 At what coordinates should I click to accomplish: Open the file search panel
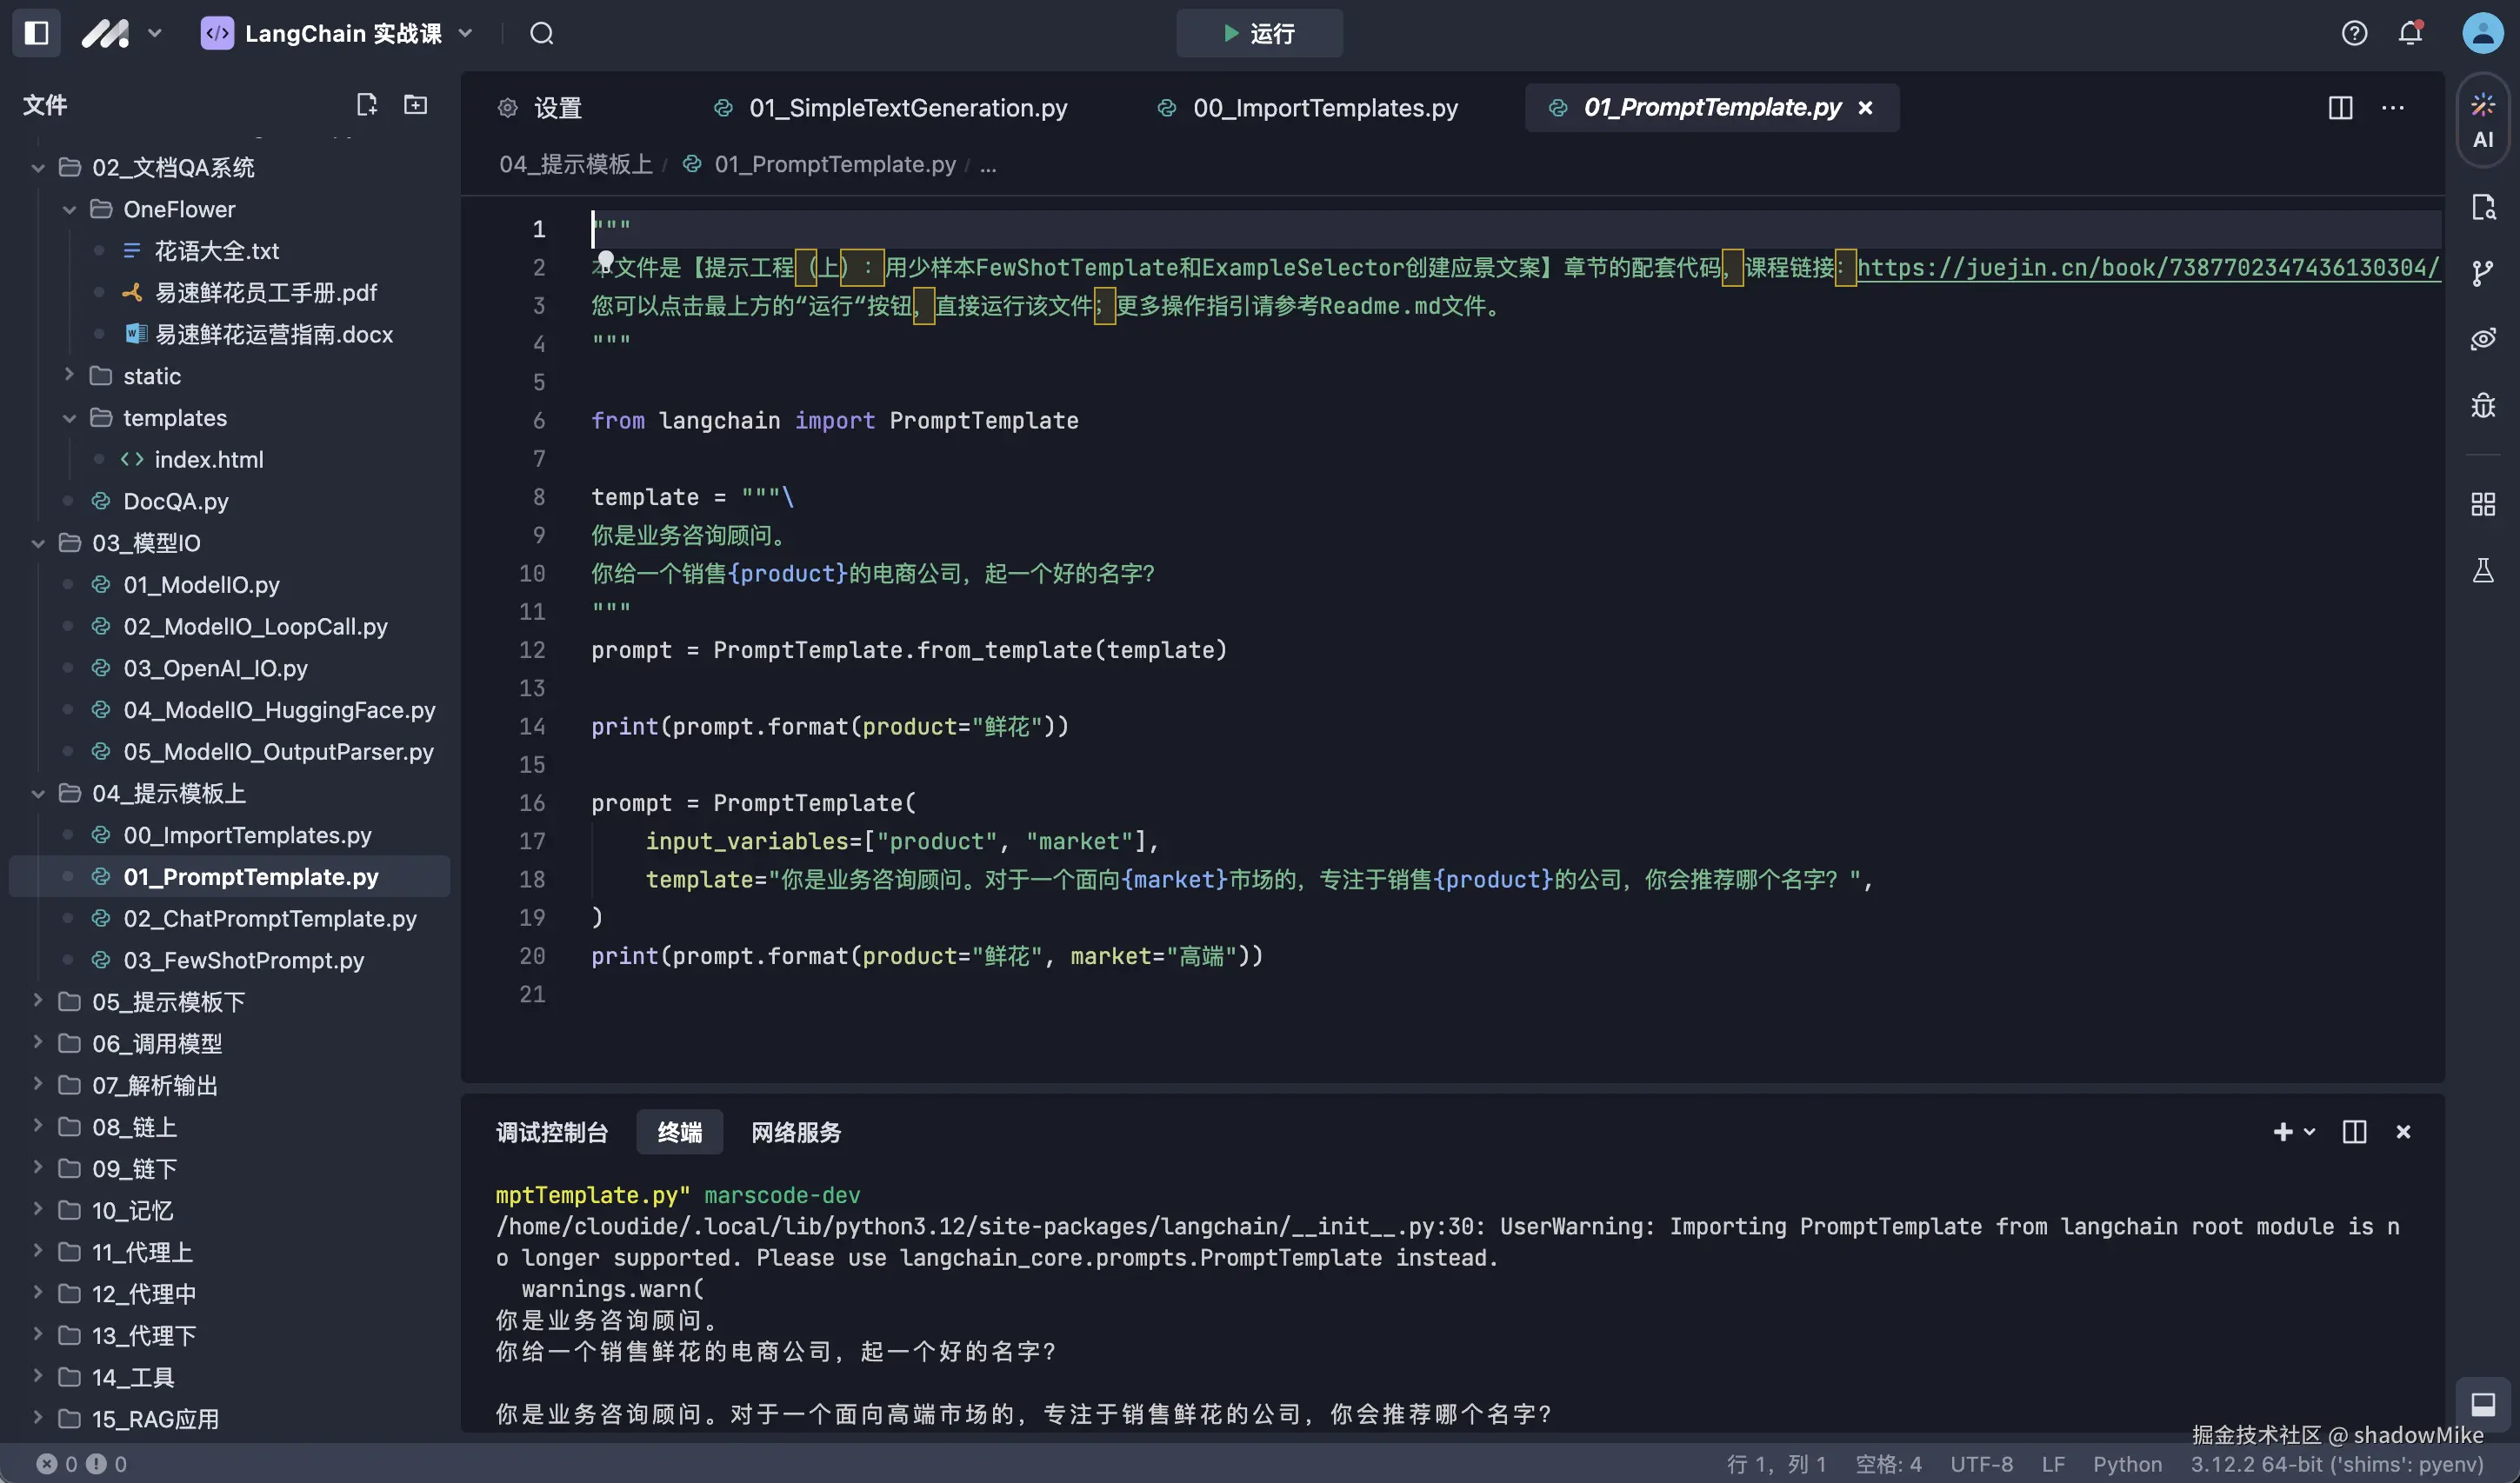click(x=2484, y=207)
